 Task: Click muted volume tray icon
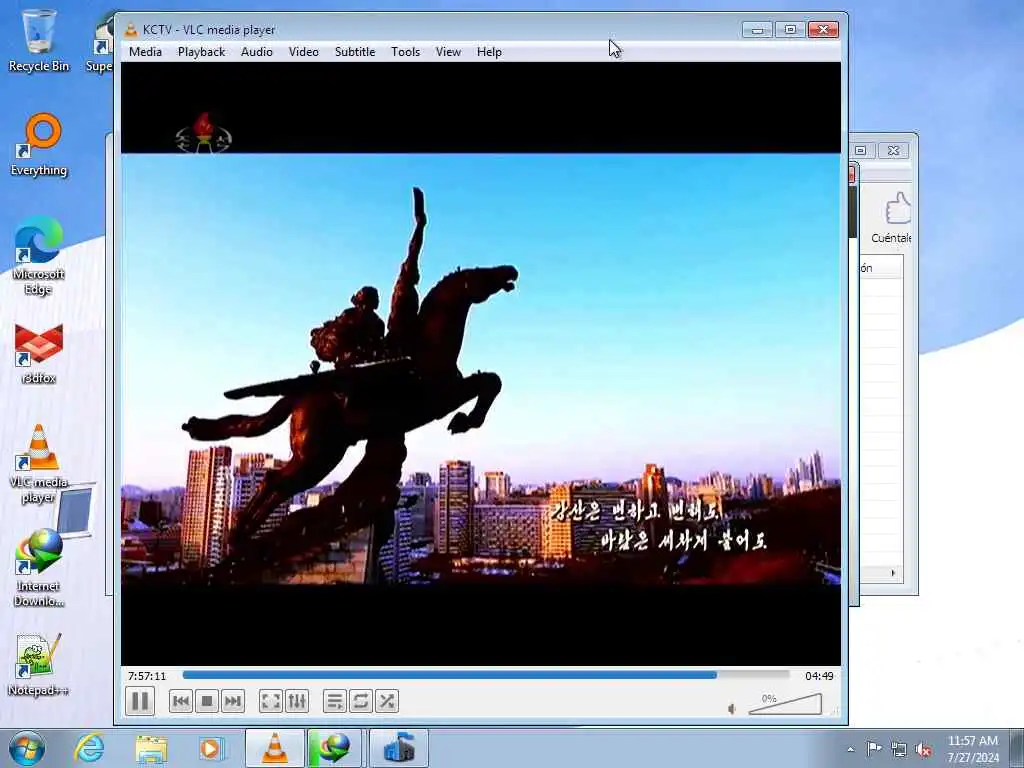[x=923, y=749]
